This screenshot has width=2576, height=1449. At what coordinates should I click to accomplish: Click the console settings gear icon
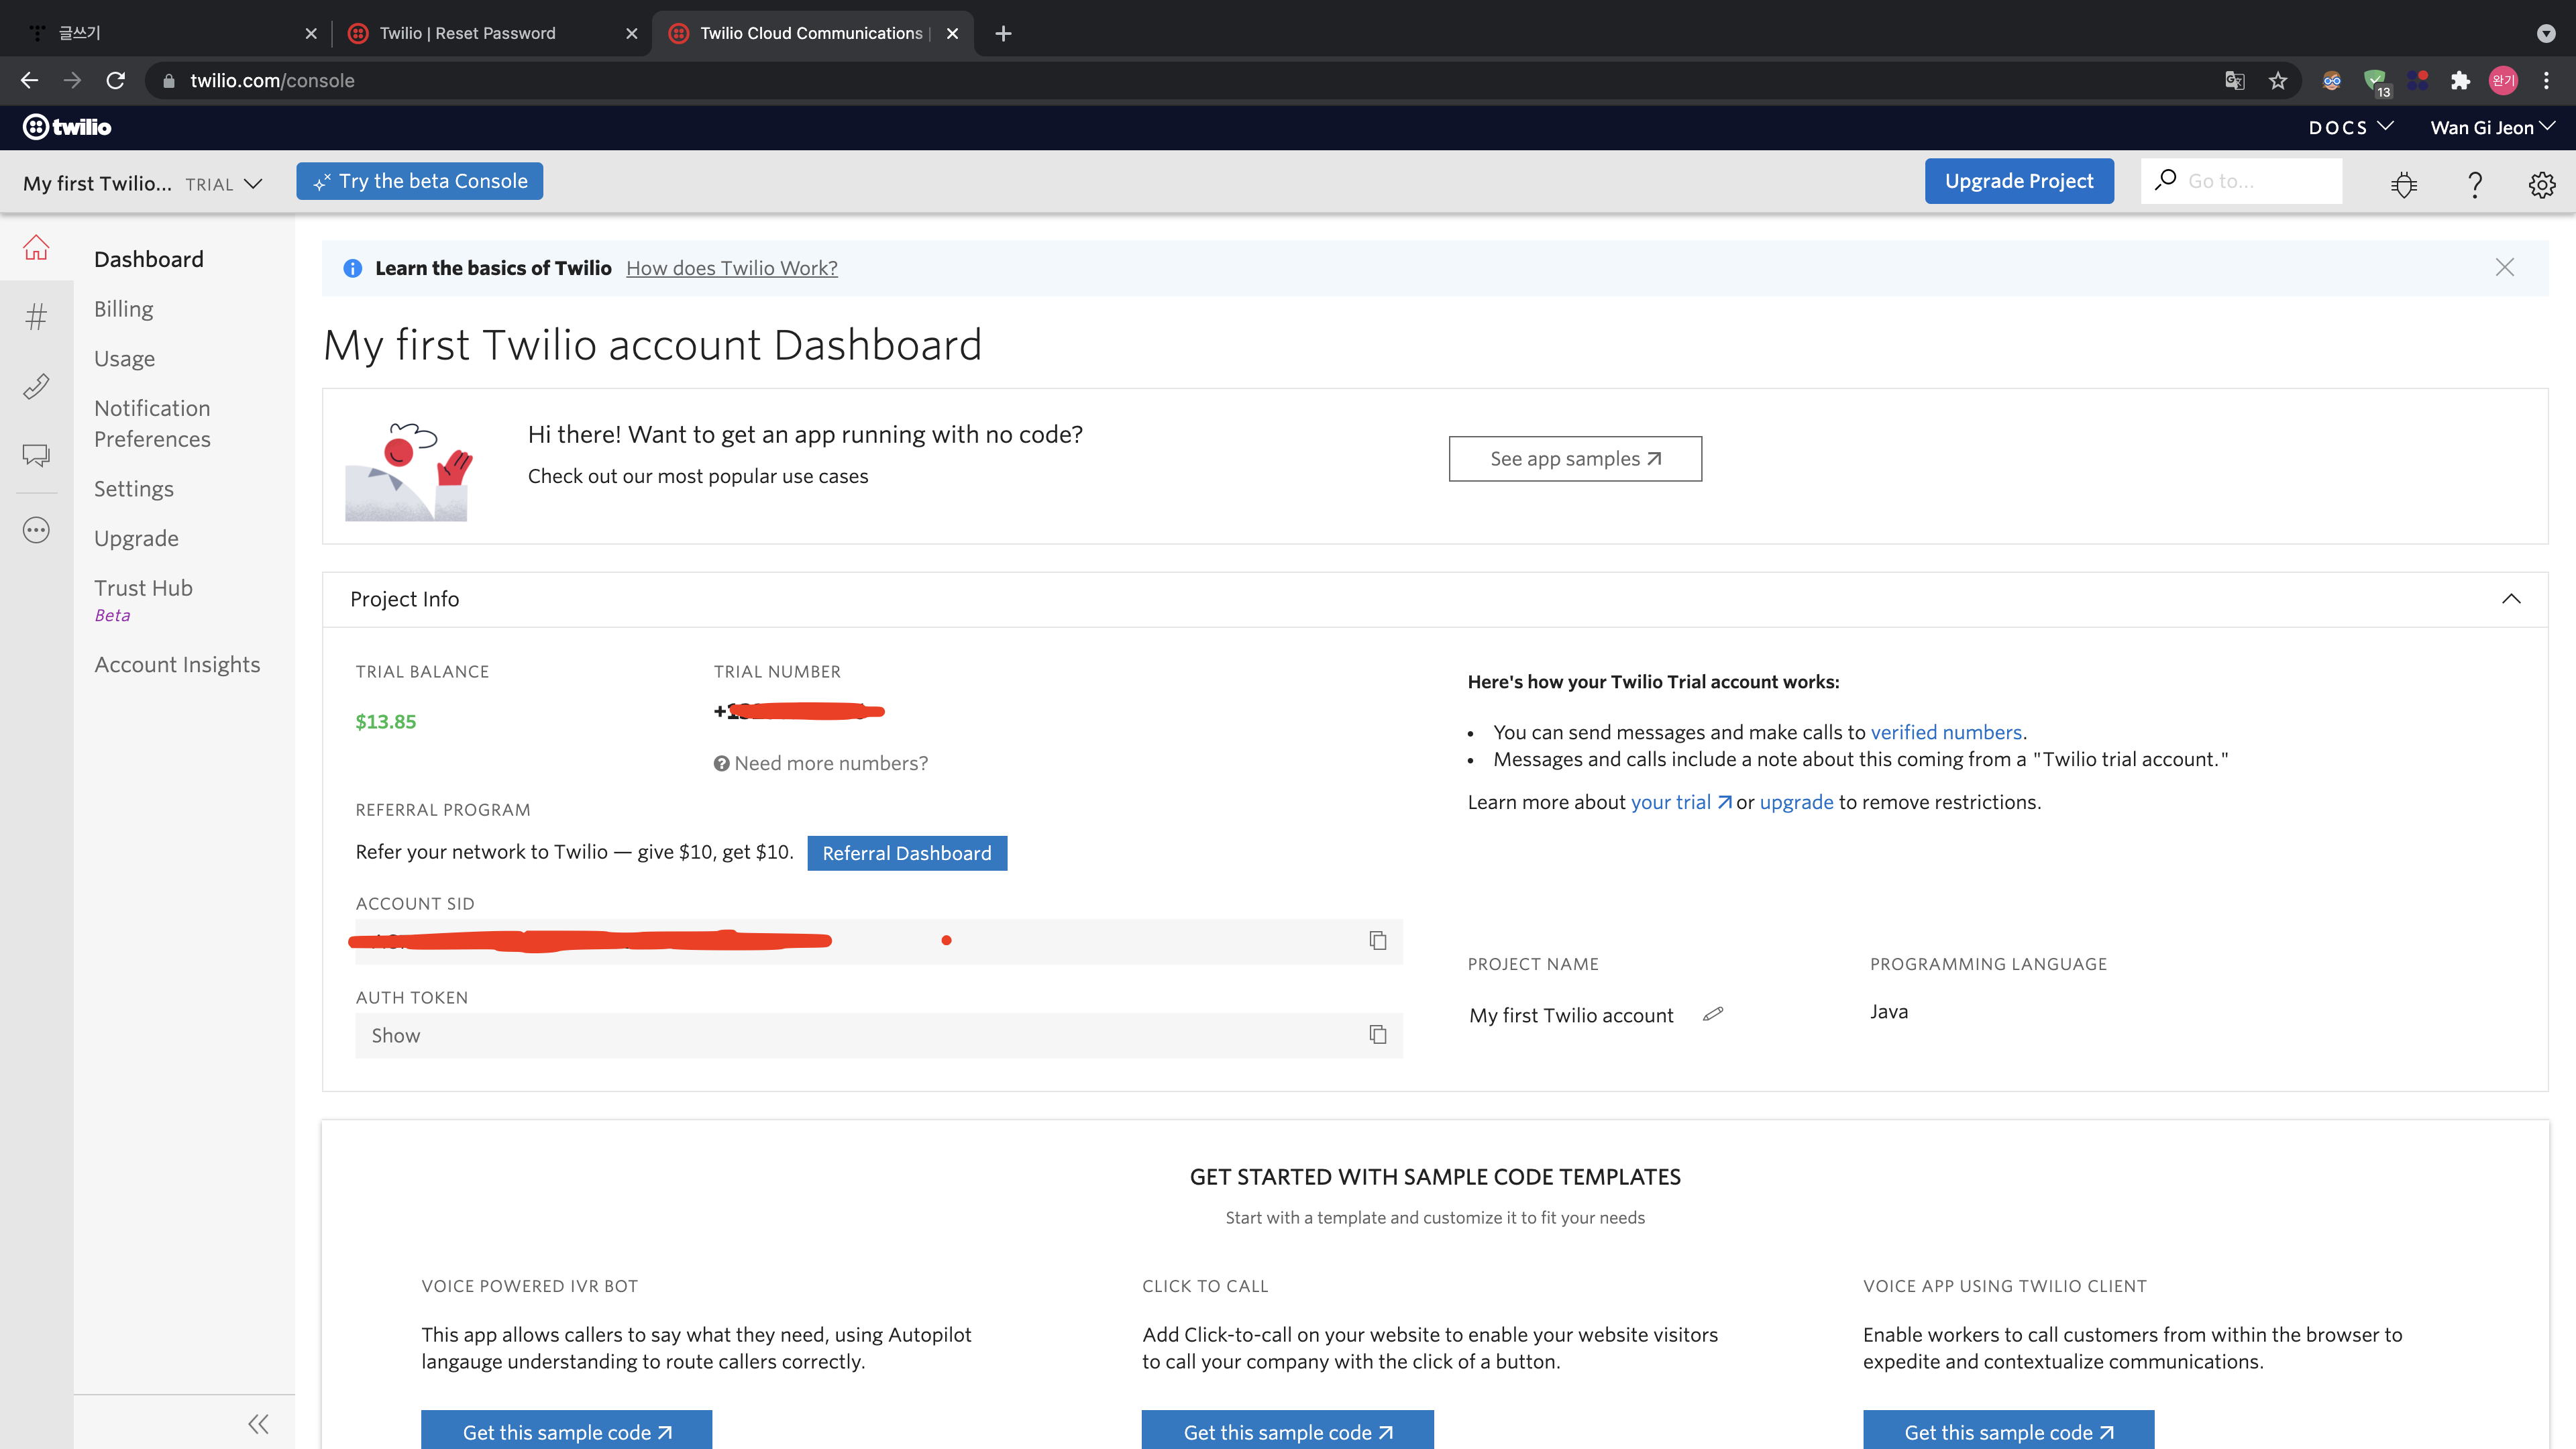(2541, 184)
